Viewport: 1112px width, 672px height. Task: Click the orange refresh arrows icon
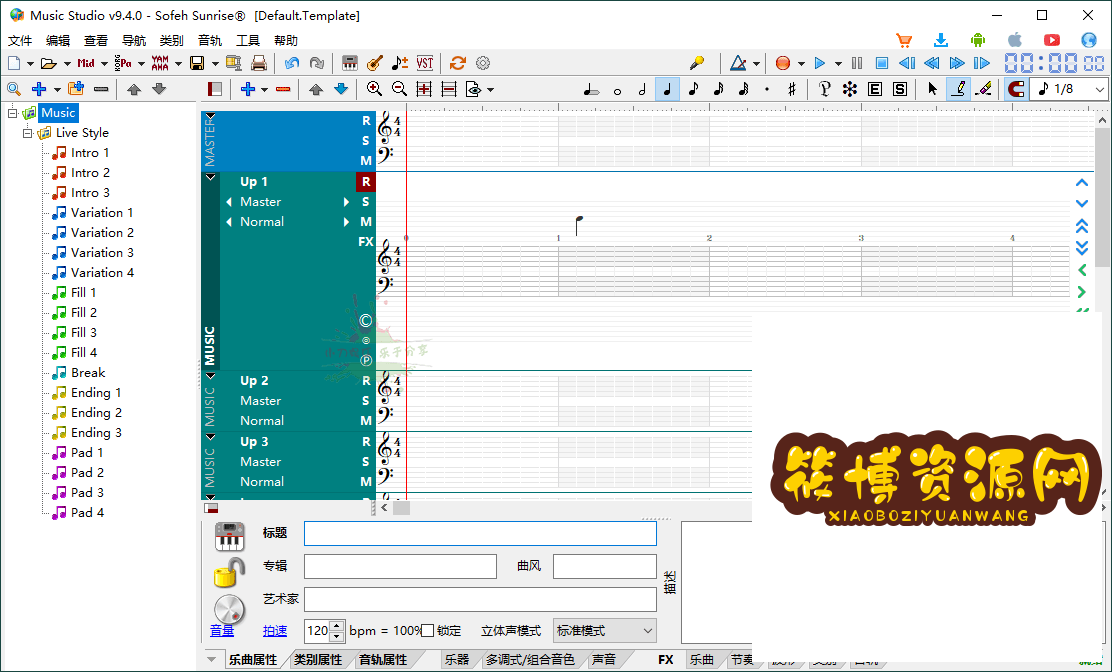pos(457,63)
